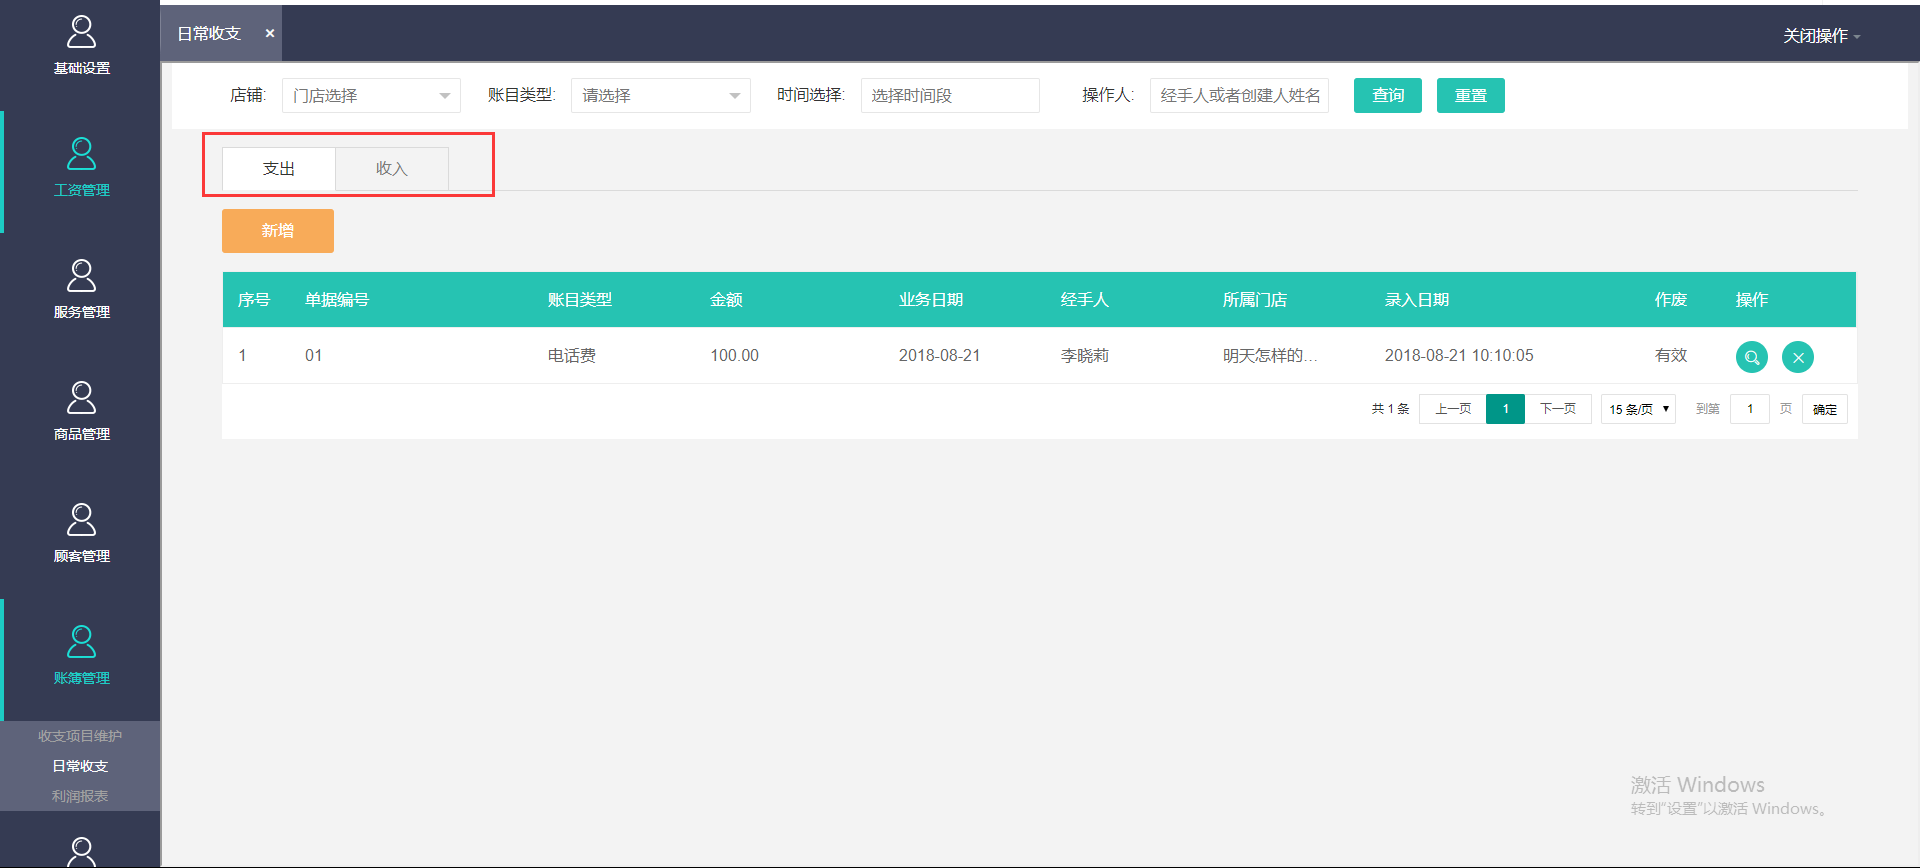
Task: Void record 01 with the X icon
Action: pyautogui.click(x=1797, y=357)
